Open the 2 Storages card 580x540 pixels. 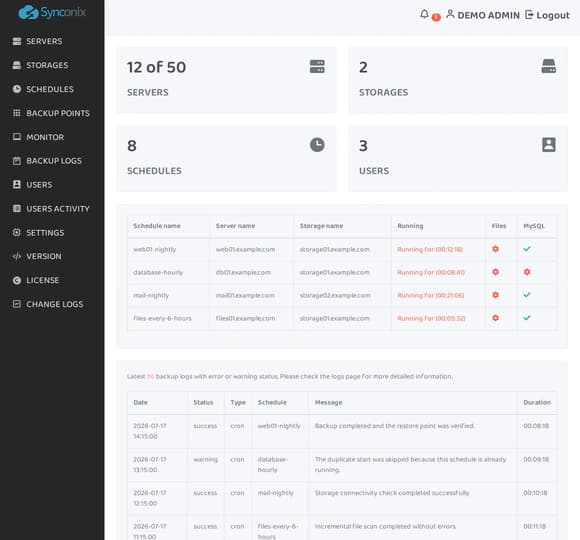pyautogui.click(x=458, y=80)
